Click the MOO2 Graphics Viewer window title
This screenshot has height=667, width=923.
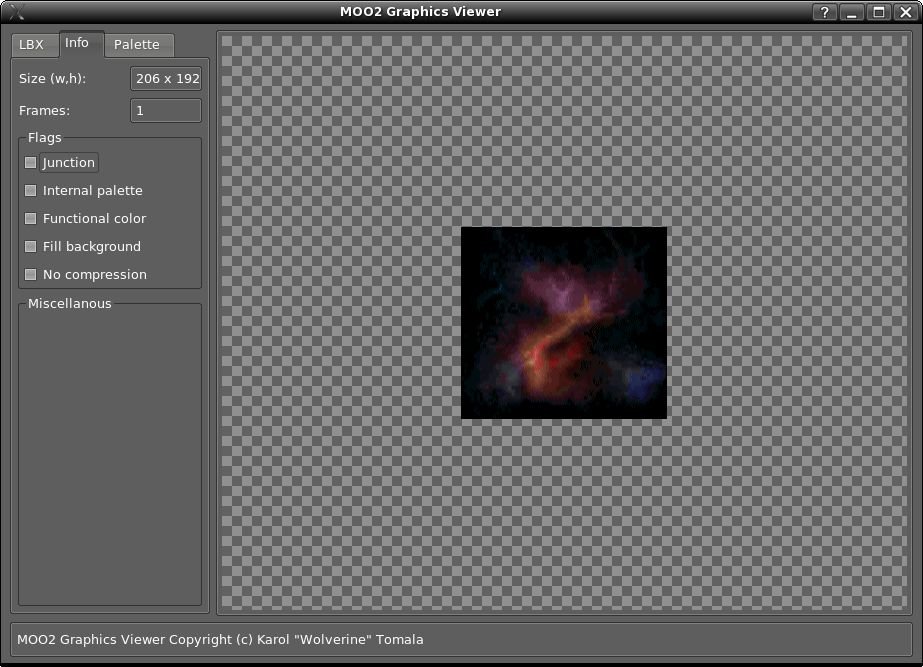(x=420, y=12)
